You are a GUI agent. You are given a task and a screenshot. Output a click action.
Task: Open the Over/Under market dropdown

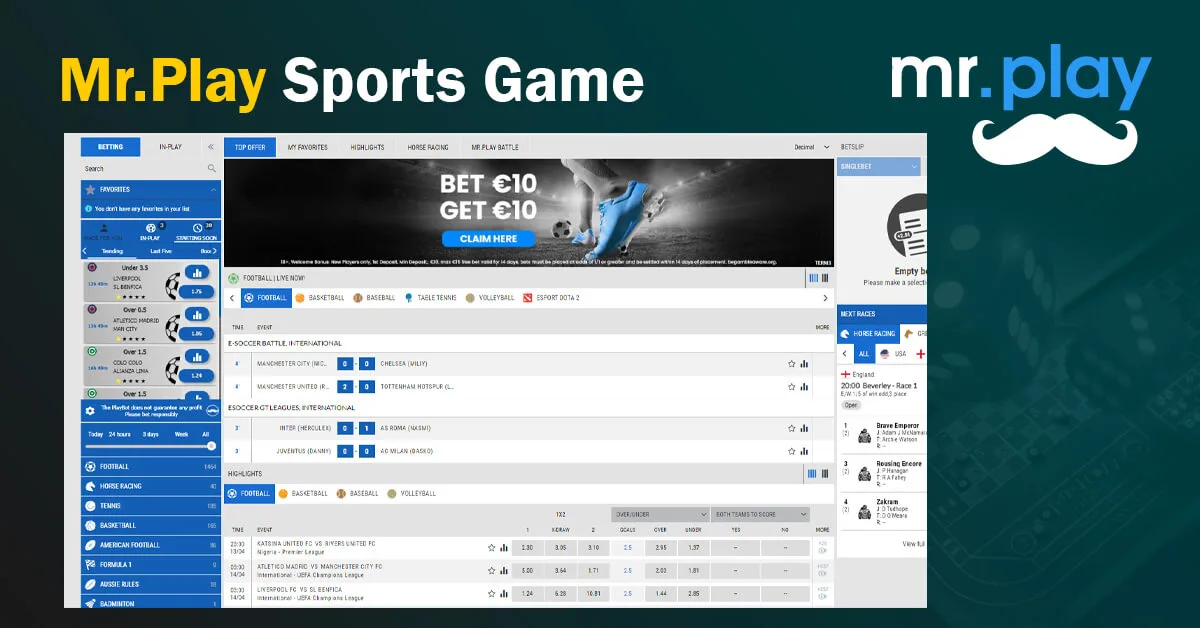coord(660,514)
